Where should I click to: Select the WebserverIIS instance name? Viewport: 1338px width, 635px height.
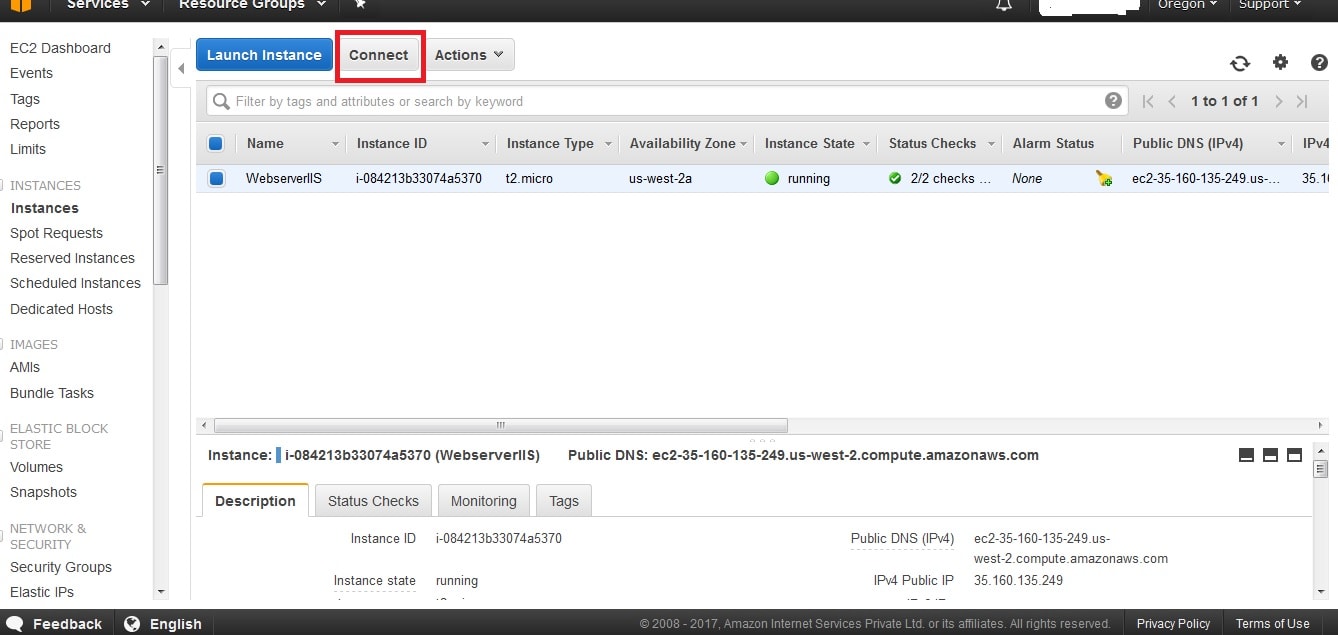pos(284,179)
